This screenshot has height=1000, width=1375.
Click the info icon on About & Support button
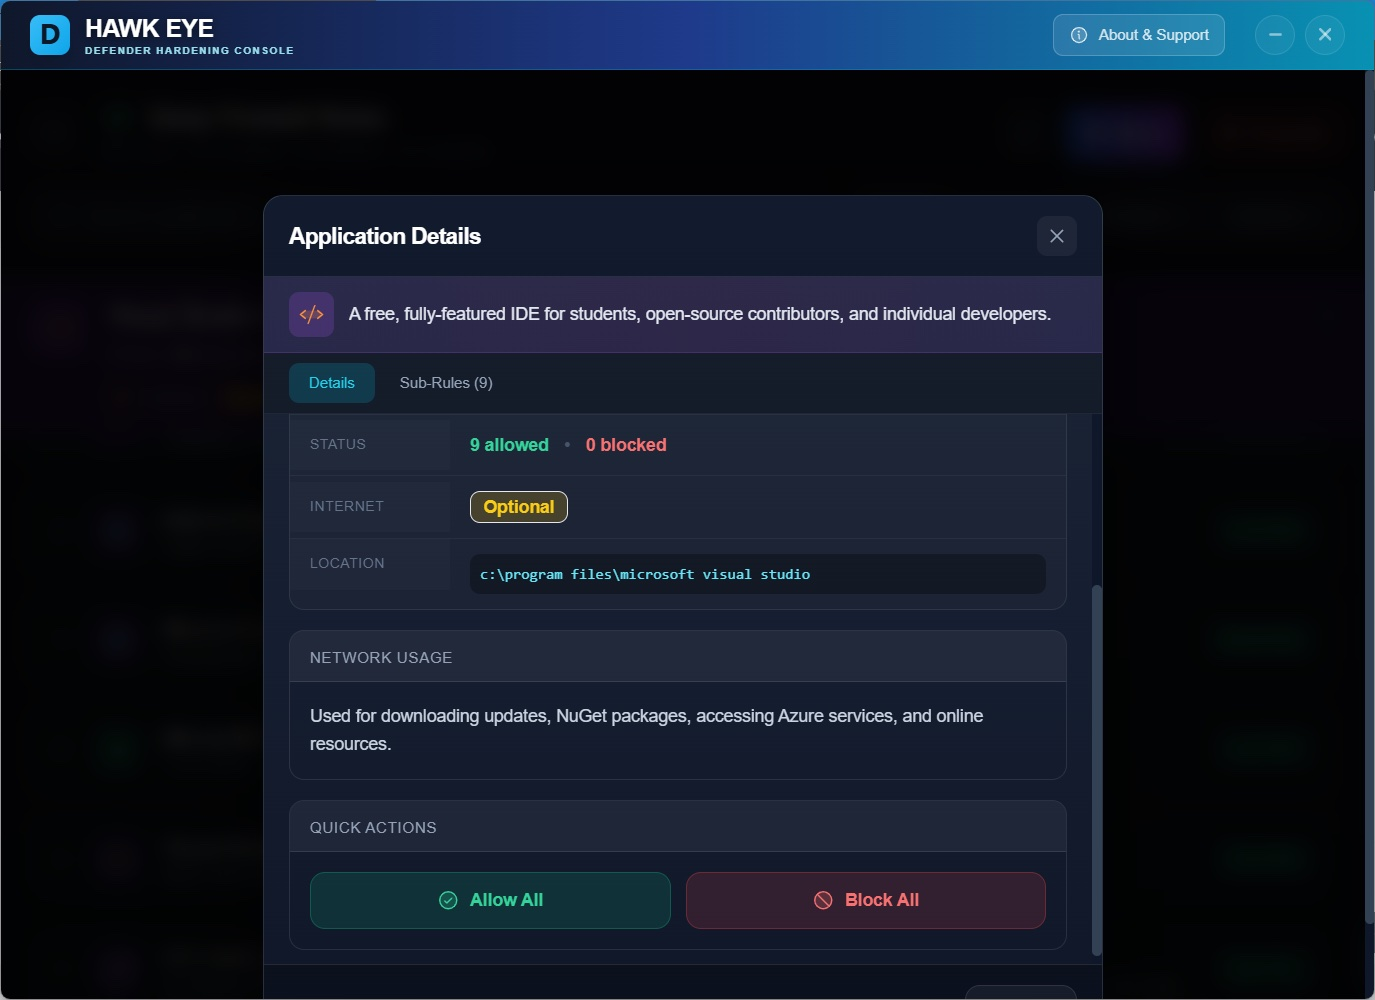point(1078,34)
